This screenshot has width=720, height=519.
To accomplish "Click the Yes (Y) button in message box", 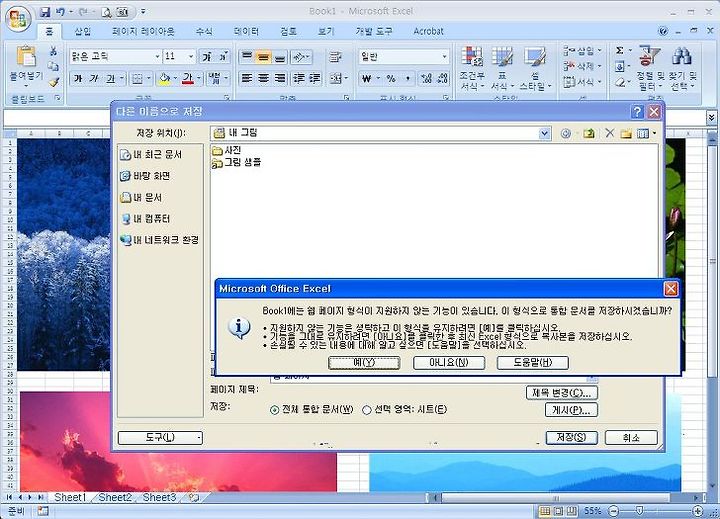I will (x=364, y=362).
